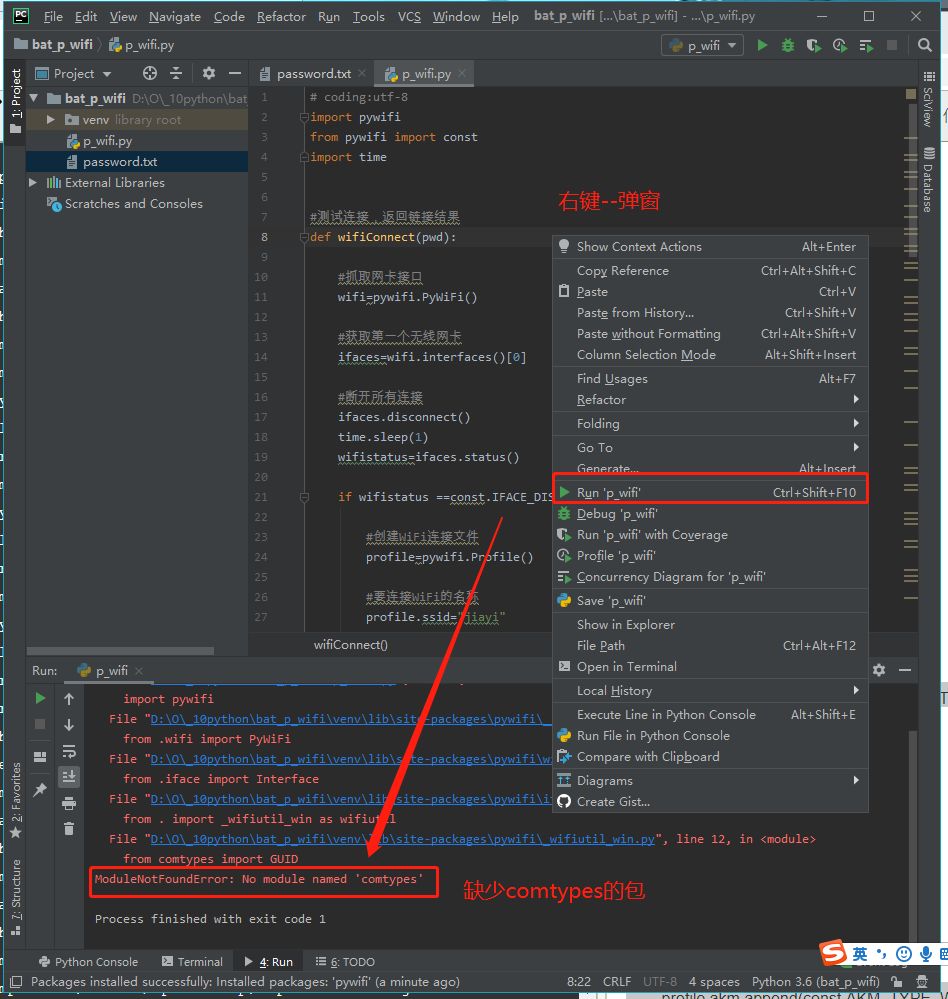Click the Debug bug icon in top toolbar
Viewport: 948px width, 999px height.
pyautogui.click(x=788, y=45)
